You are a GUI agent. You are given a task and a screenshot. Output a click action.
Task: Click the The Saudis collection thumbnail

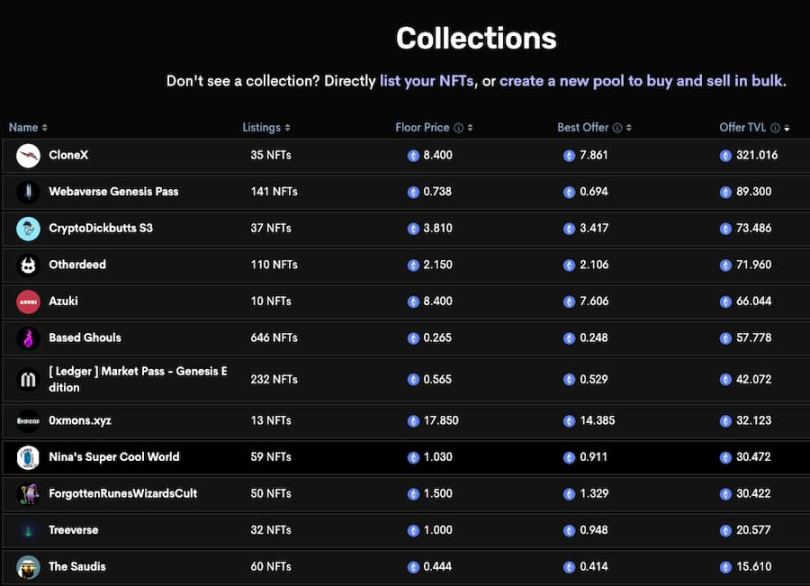coord(28,567)
